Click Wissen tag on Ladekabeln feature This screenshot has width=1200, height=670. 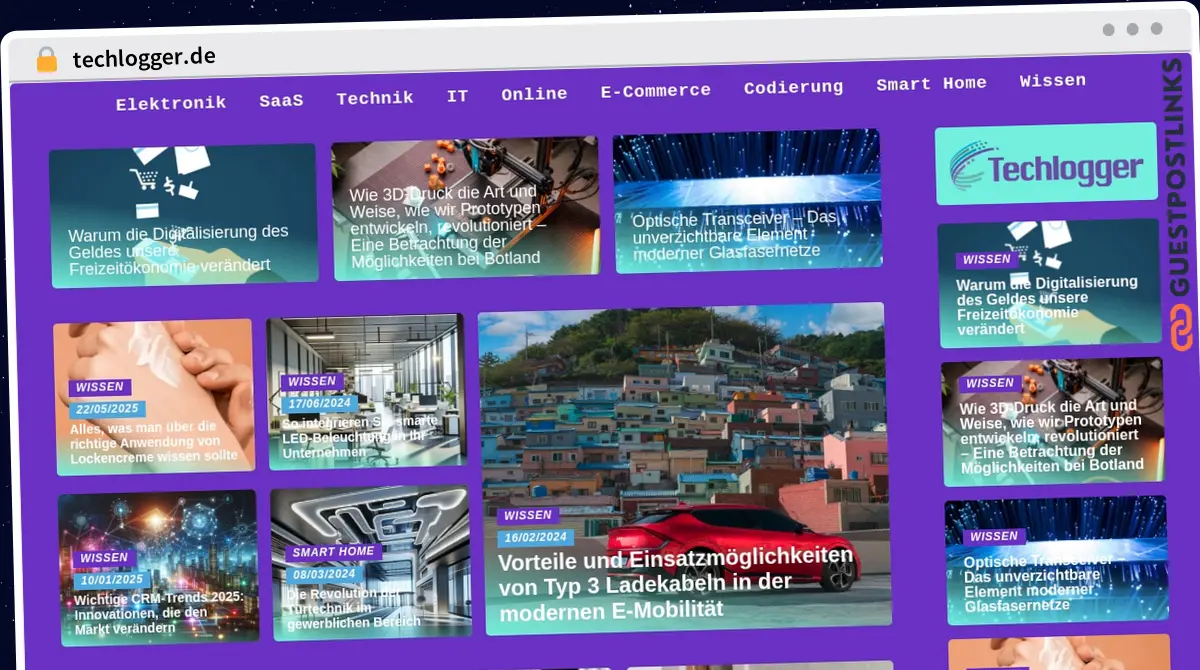click(528, 516)
